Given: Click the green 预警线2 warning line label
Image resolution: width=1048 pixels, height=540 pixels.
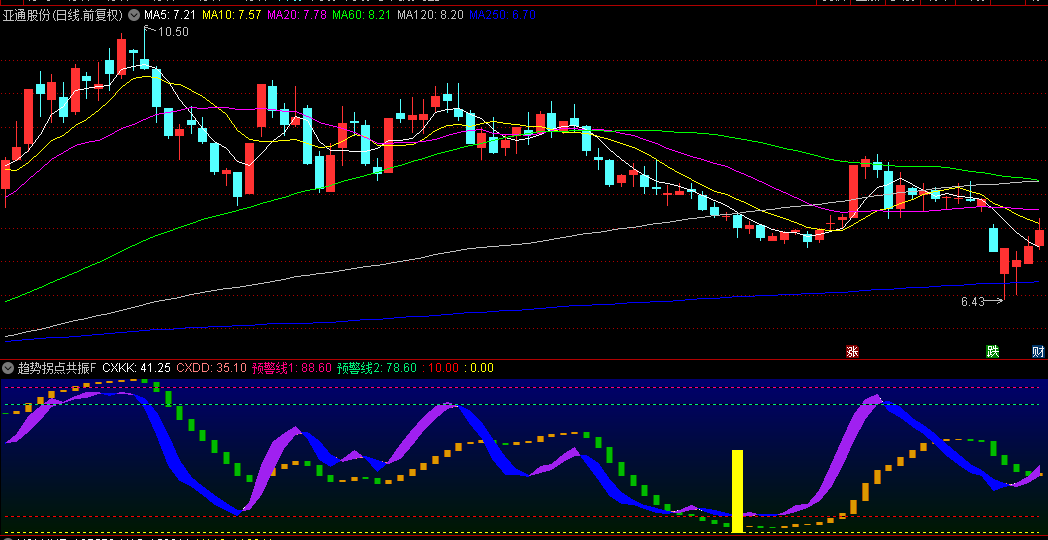Looking at the screenshot, I should click(377, 368).
